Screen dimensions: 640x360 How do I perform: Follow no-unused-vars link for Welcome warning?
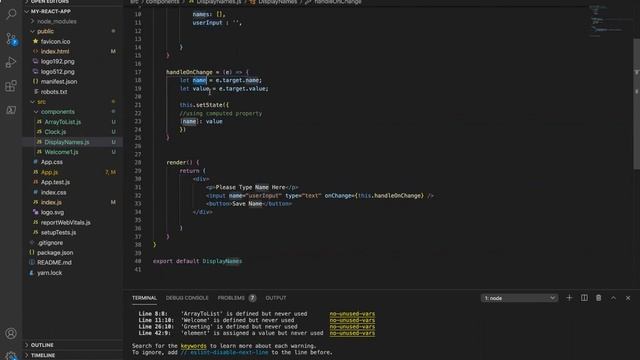(x=352, y=320)
